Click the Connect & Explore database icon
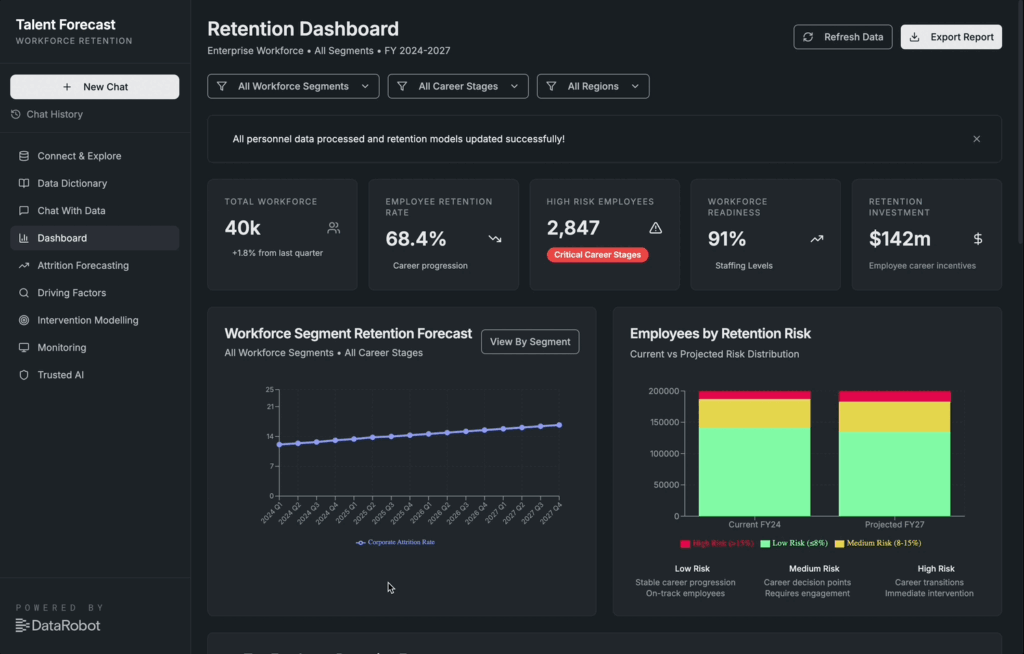The width and height of the screenshot is (1024, 654). [24, 156]
